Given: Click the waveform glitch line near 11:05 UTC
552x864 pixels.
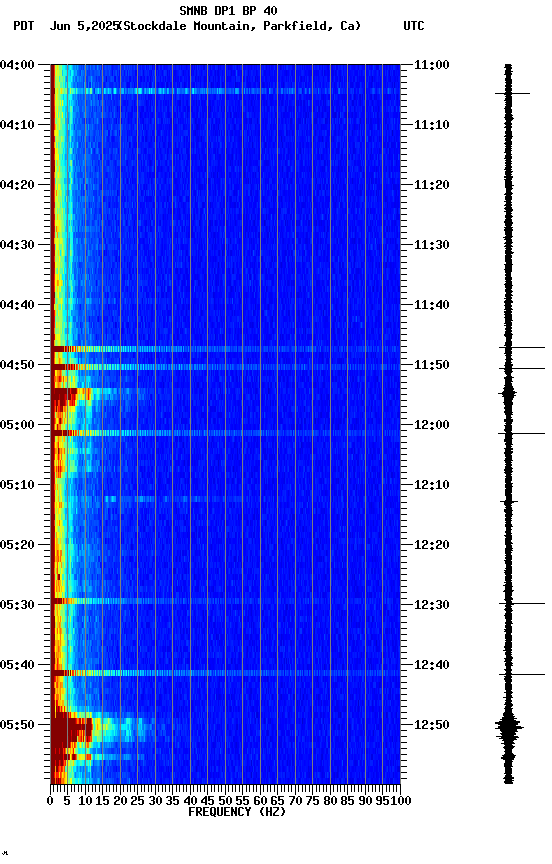Looking at the screenshot, I should click(512, 93).
